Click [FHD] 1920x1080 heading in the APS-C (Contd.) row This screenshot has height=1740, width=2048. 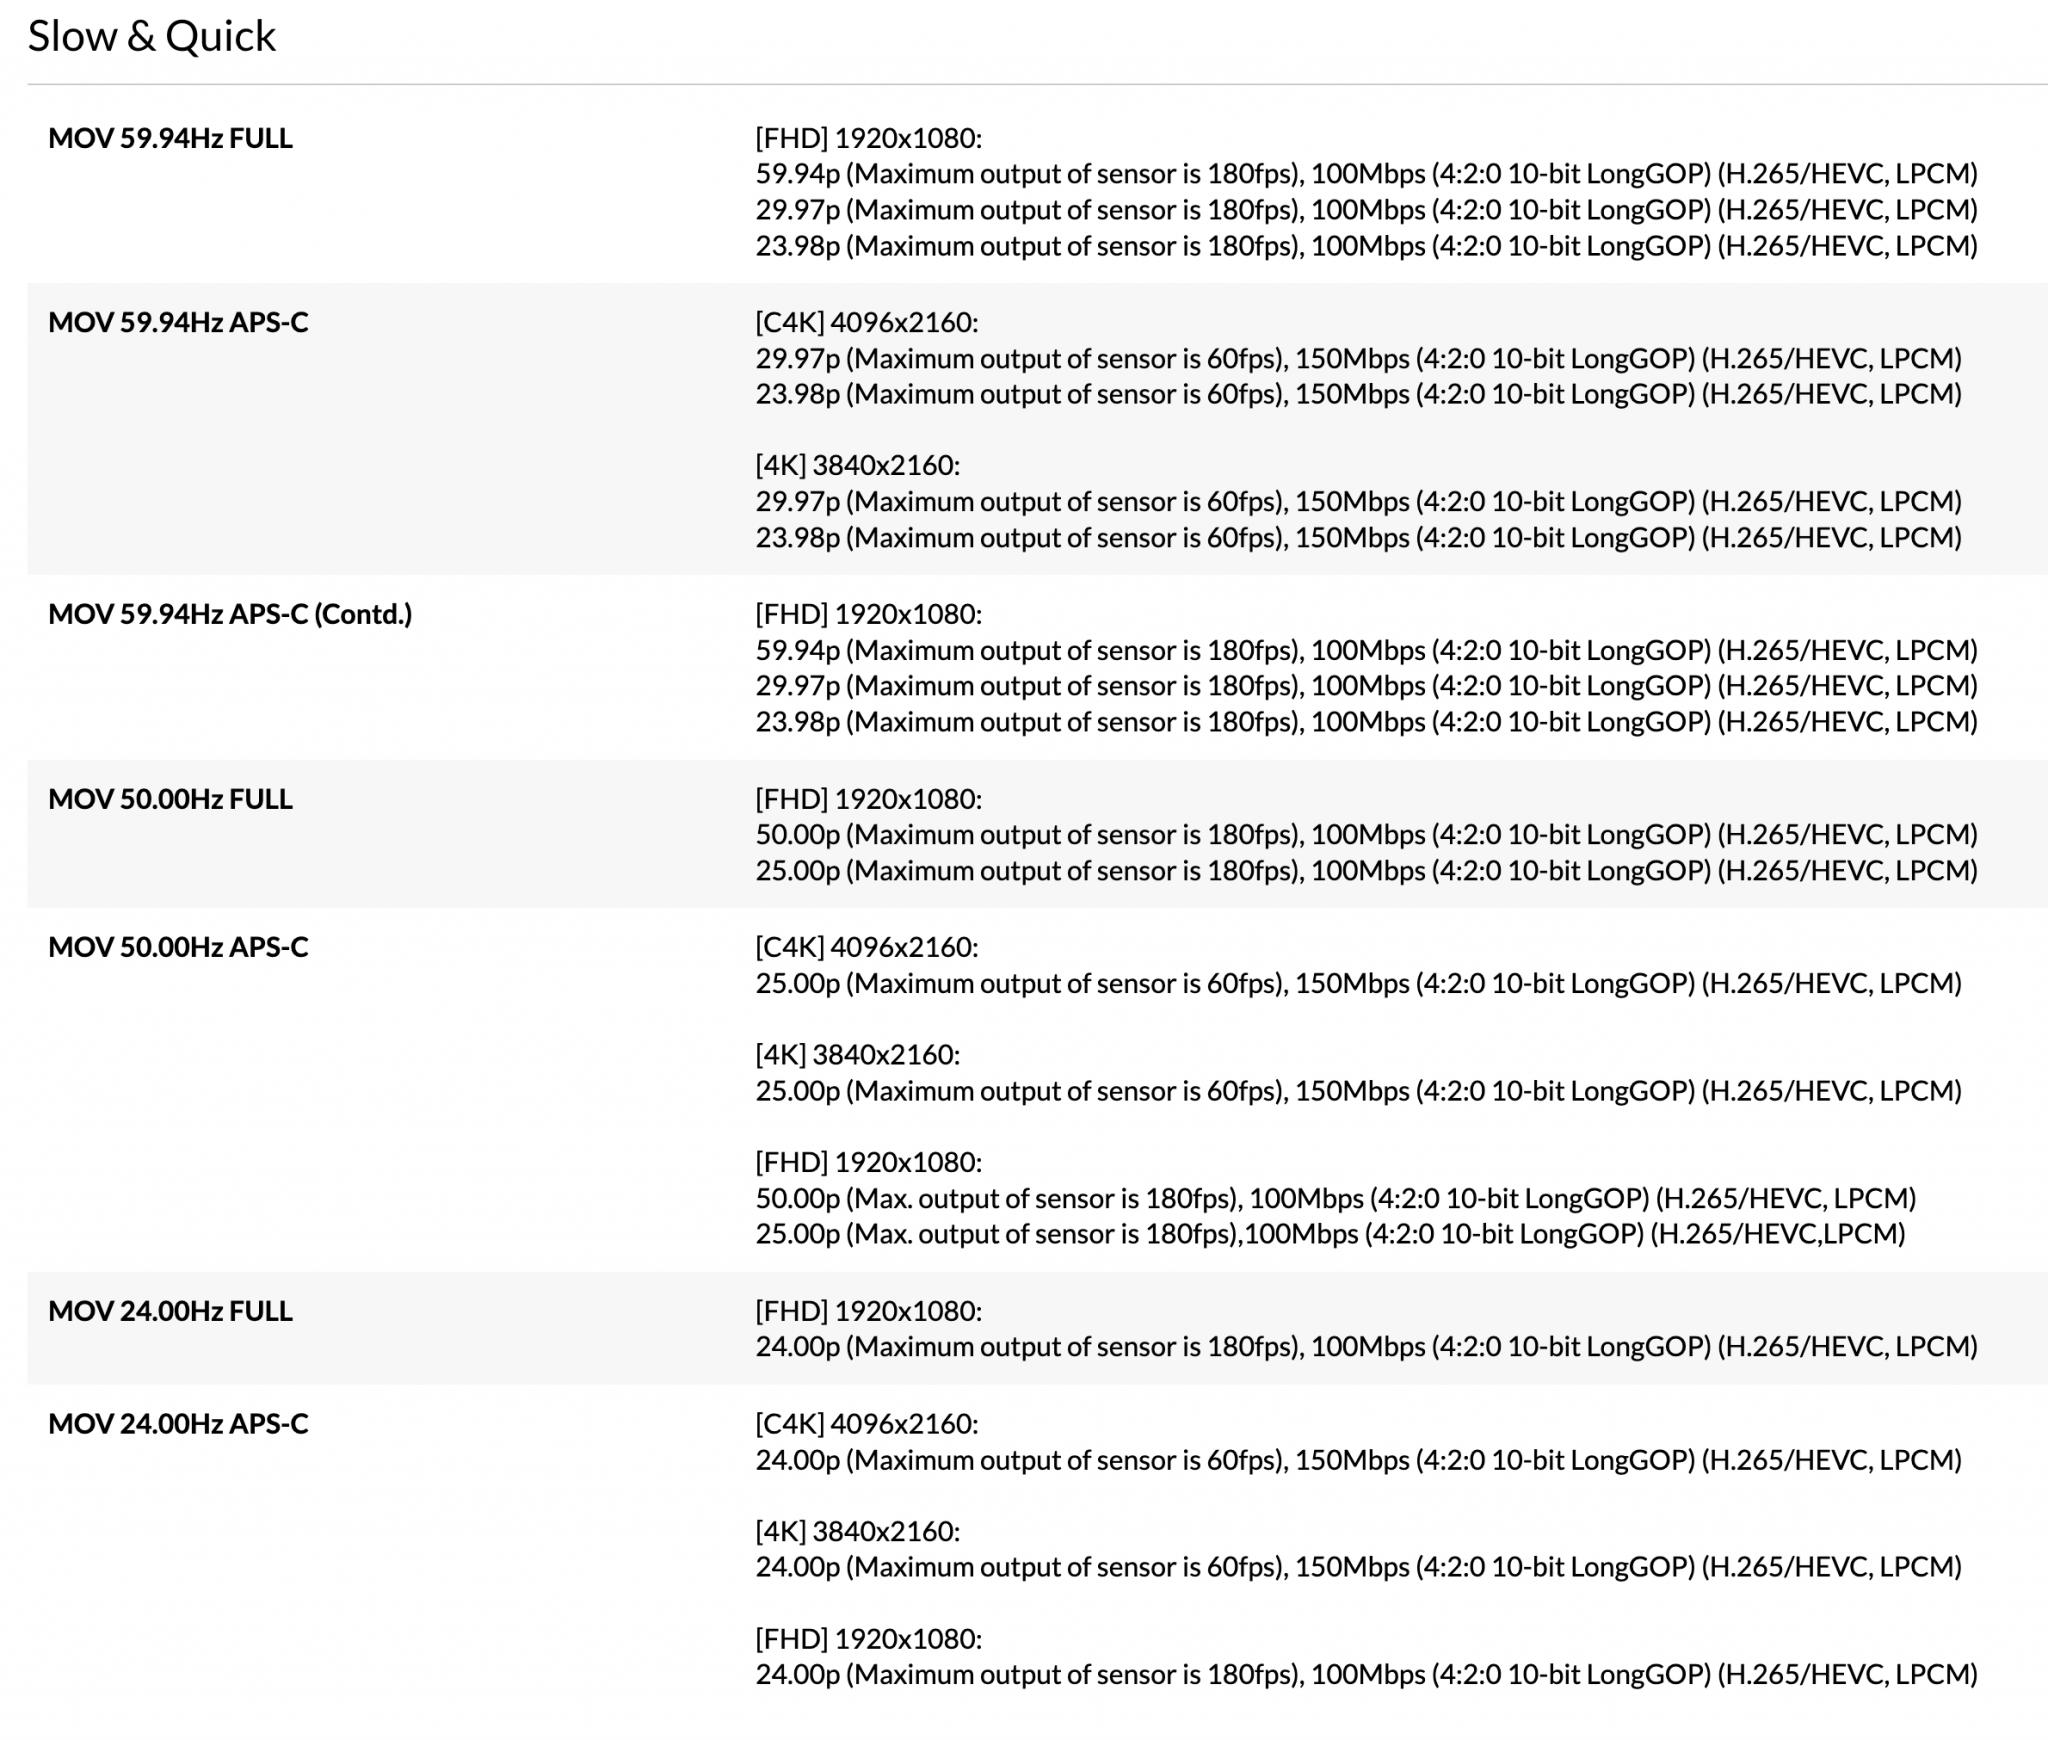[868, 614]
